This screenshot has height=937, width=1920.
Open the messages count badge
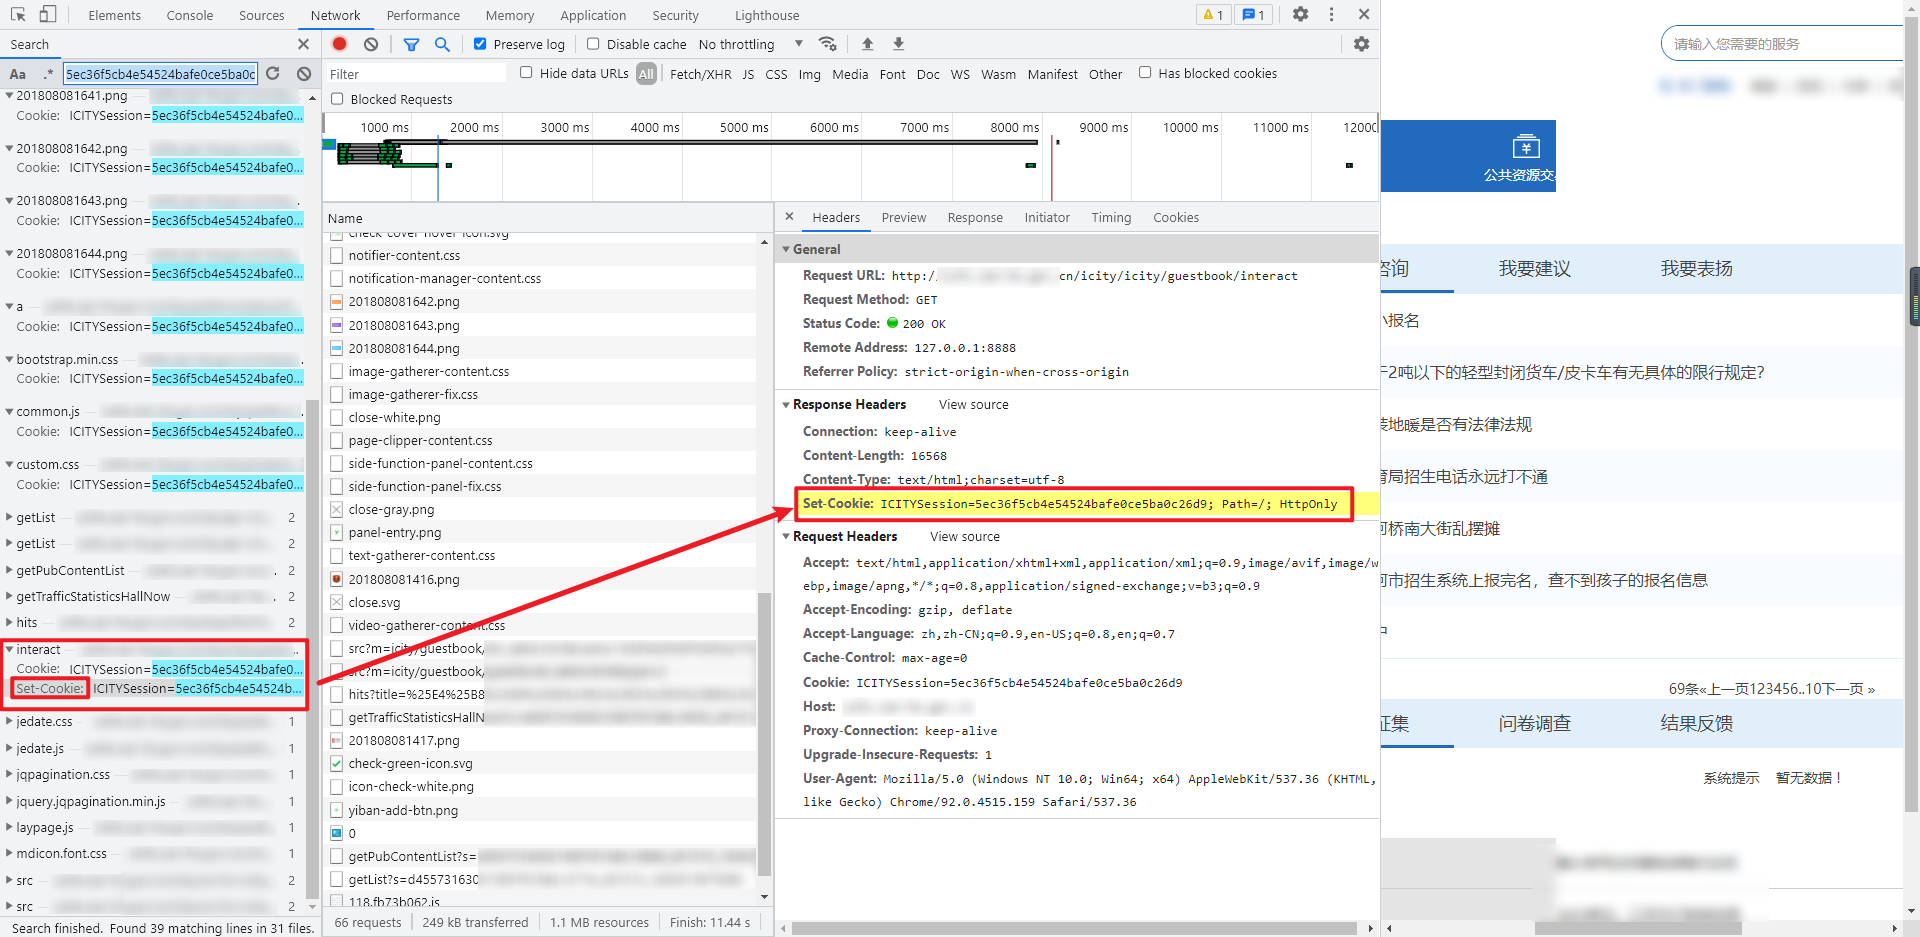point(1254,15)
